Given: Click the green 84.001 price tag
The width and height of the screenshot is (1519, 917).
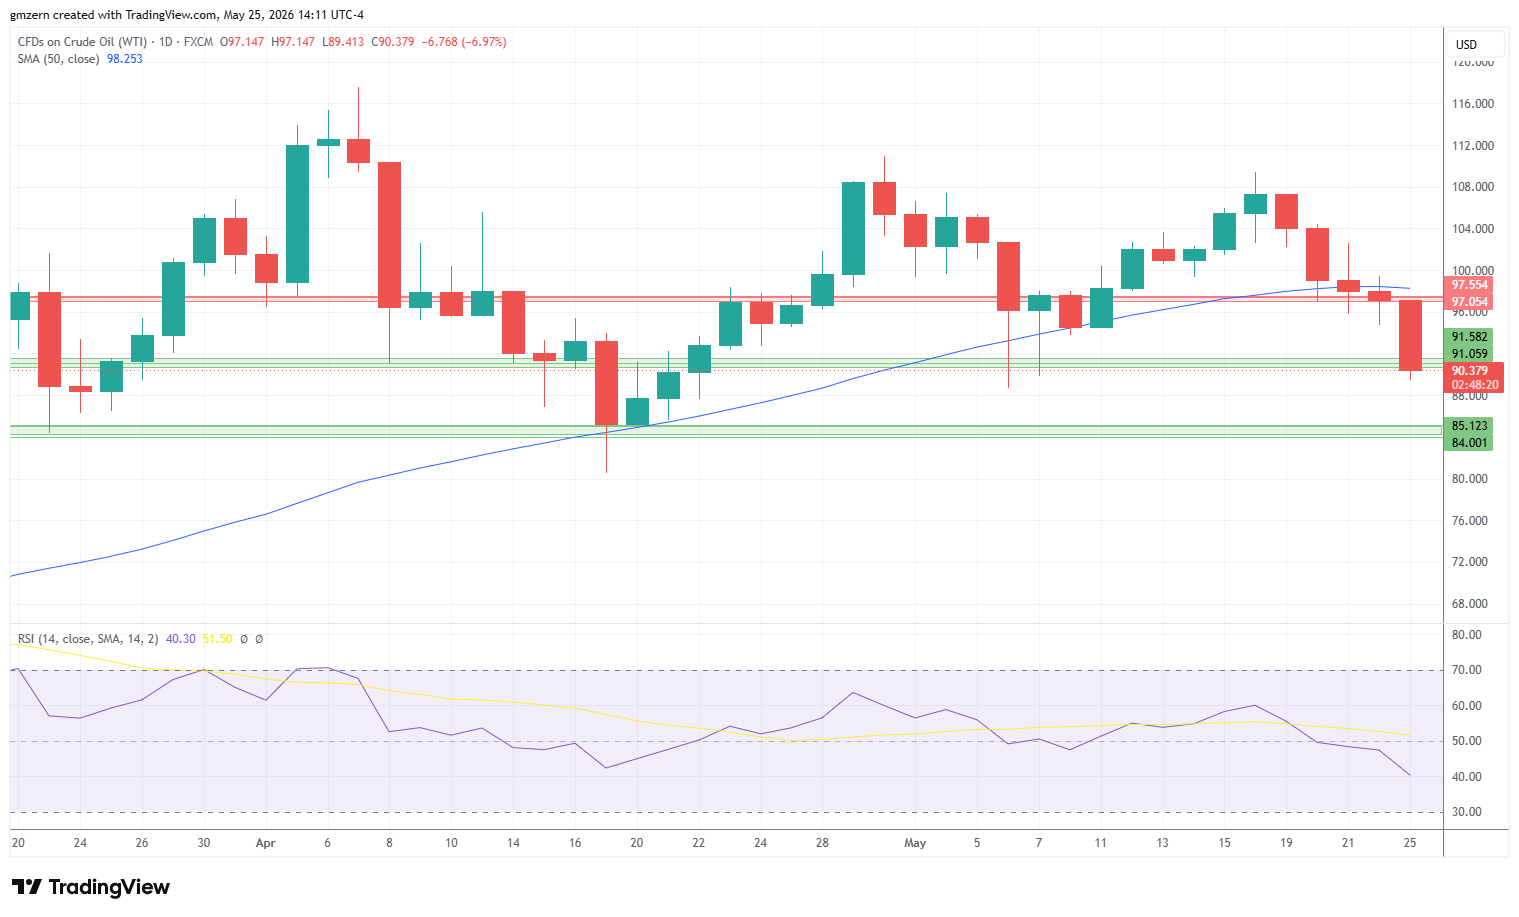Looking at the screenshot, I should click(1470, 443).
